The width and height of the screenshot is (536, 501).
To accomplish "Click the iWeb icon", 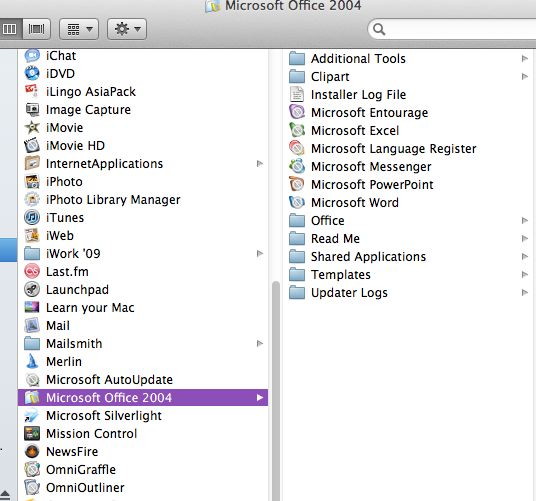I will 32,235.
